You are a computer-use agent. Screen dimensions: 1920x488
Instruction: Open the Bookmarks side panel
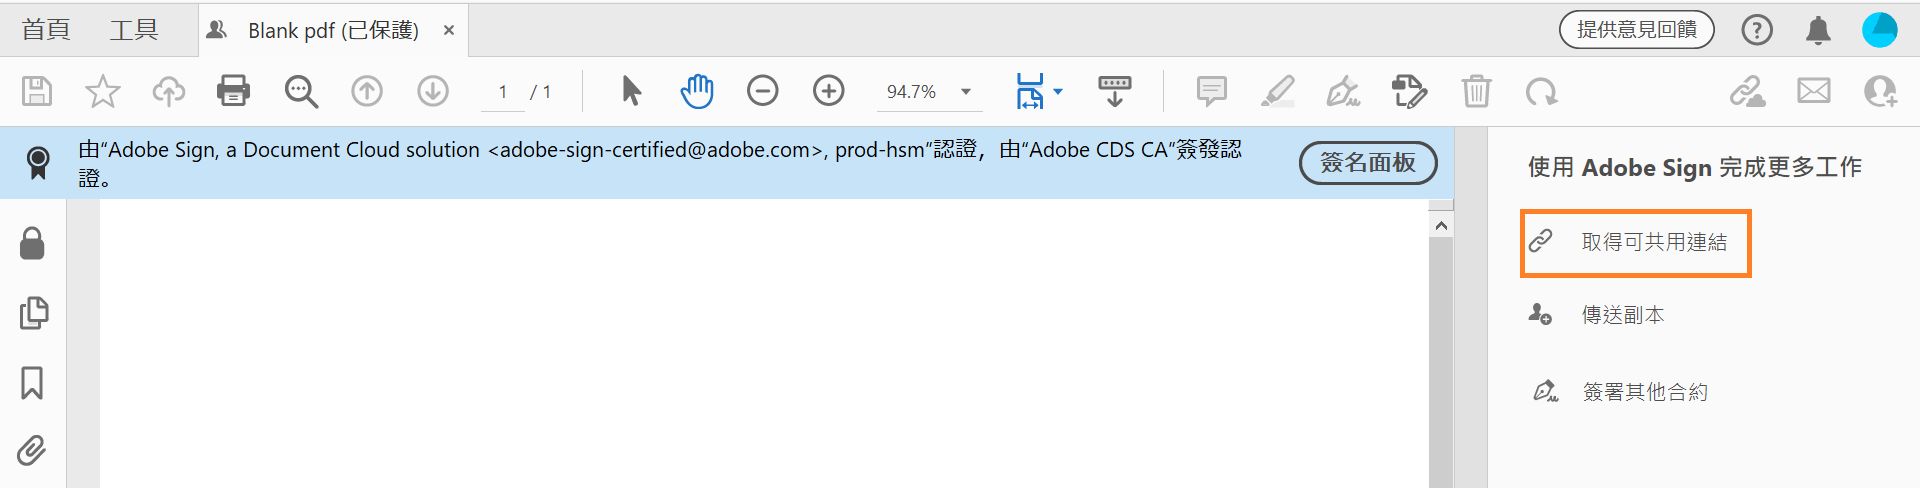click(x=32, y=382)
